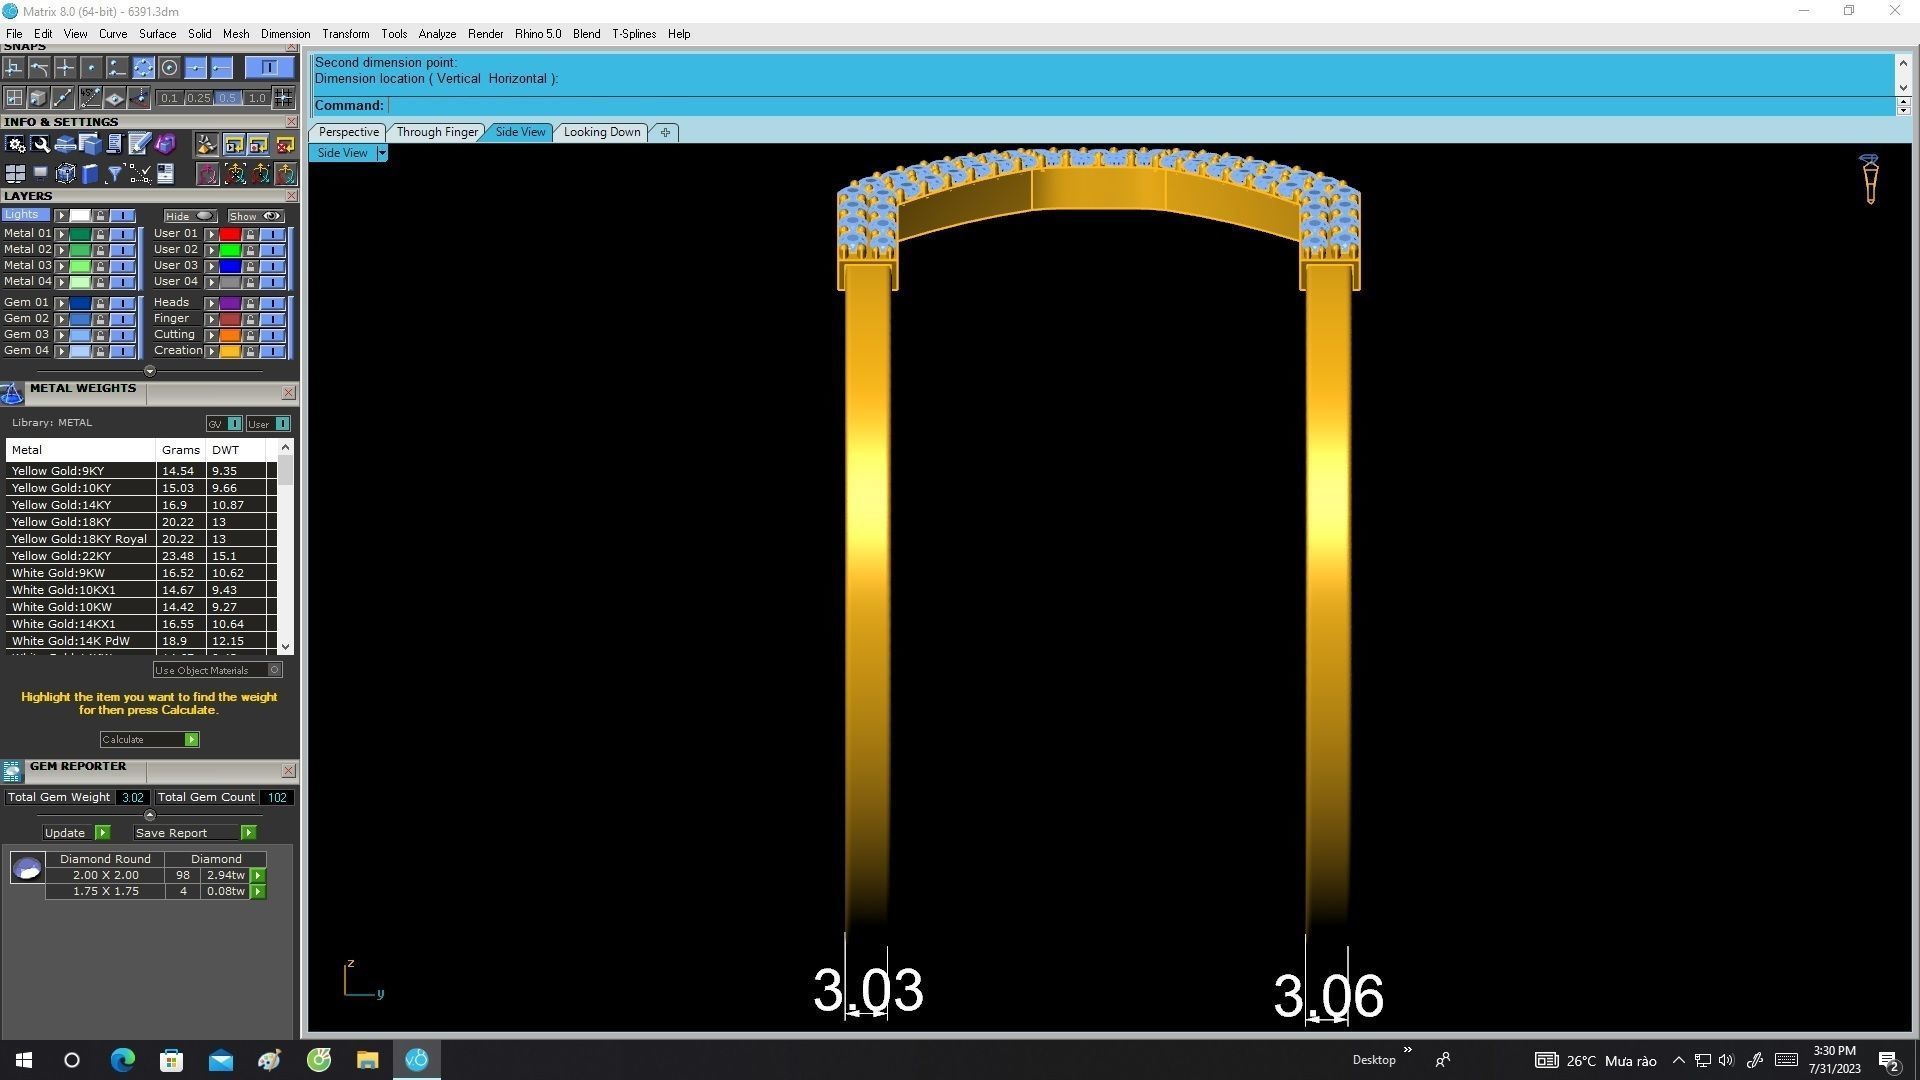Click the Metal Weights panel icon
Image resolution: width=1920 pixels, height=1080 pixels.
coord(12,393)
